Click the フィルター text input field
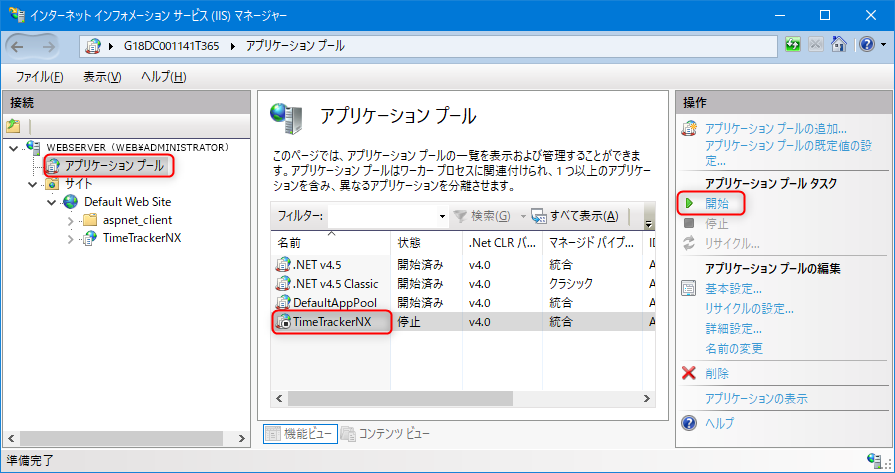 (x=382, y=216)
